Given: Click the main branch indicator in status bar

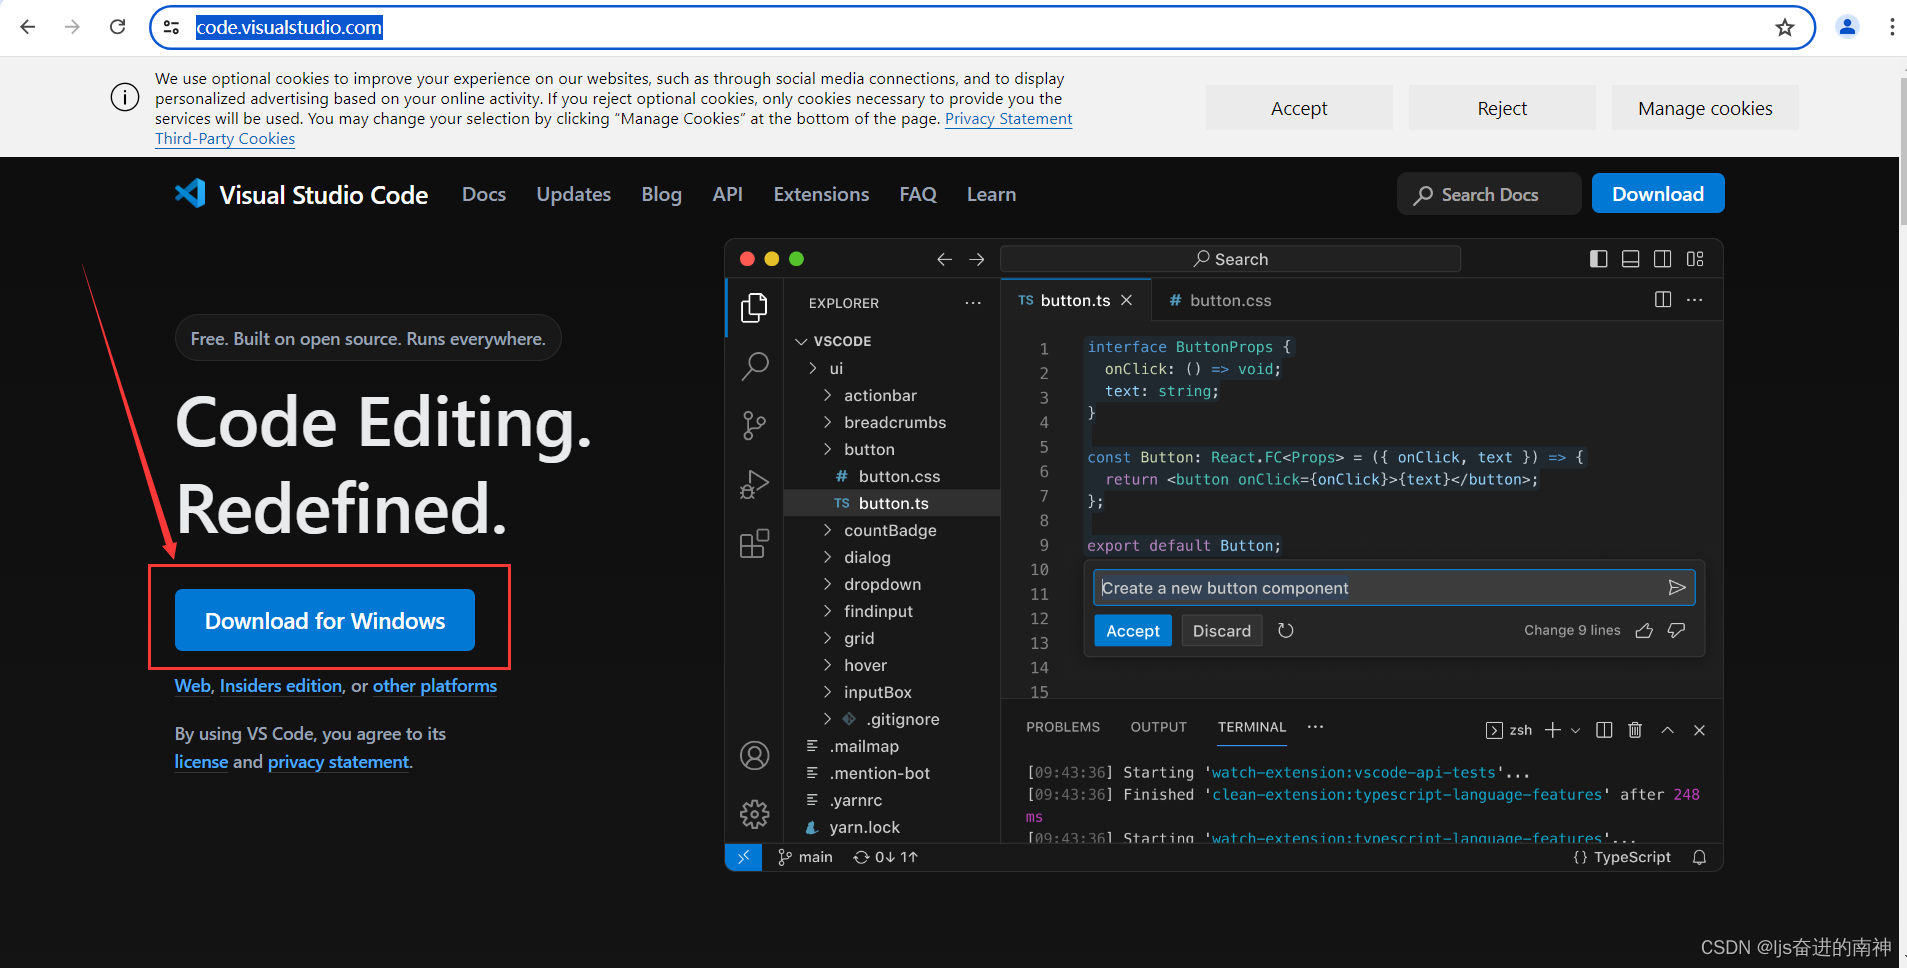Looking at the screenshot, I should 805,857.
